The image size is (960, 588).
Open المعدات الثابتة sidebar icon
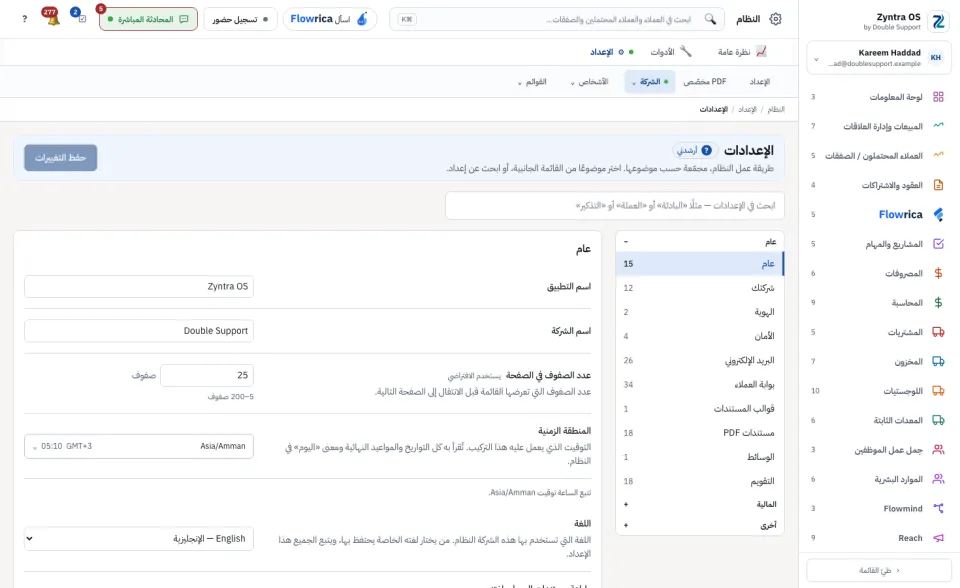pyautogui.click(x=938, y=420)
